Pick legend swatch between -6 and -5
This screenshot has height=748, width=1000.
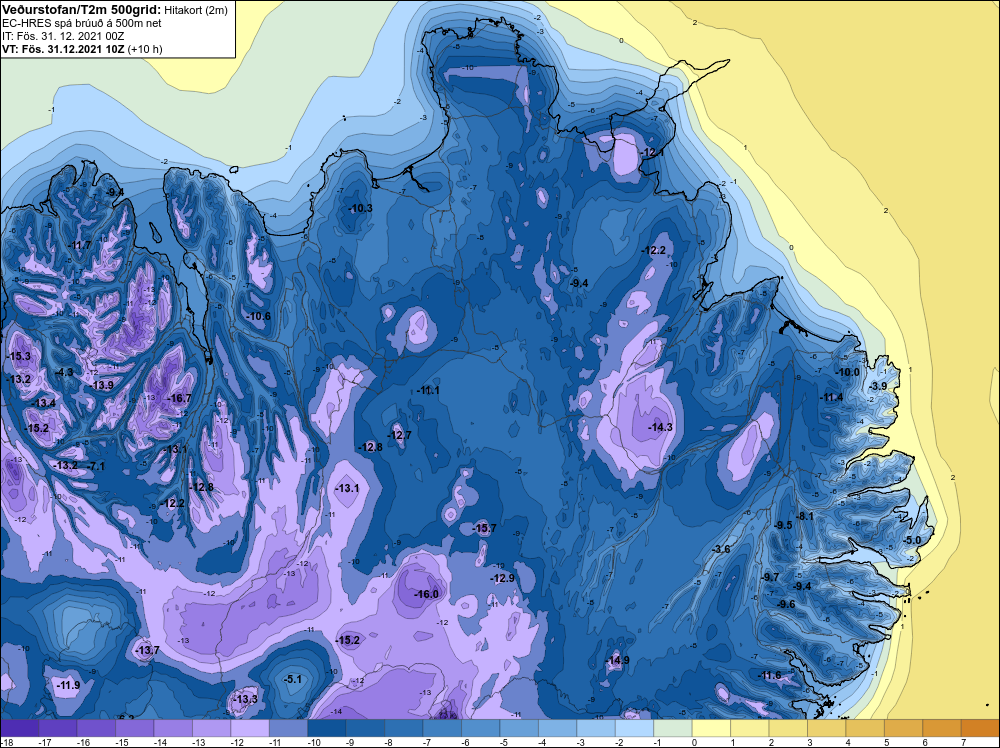(481, 728)
